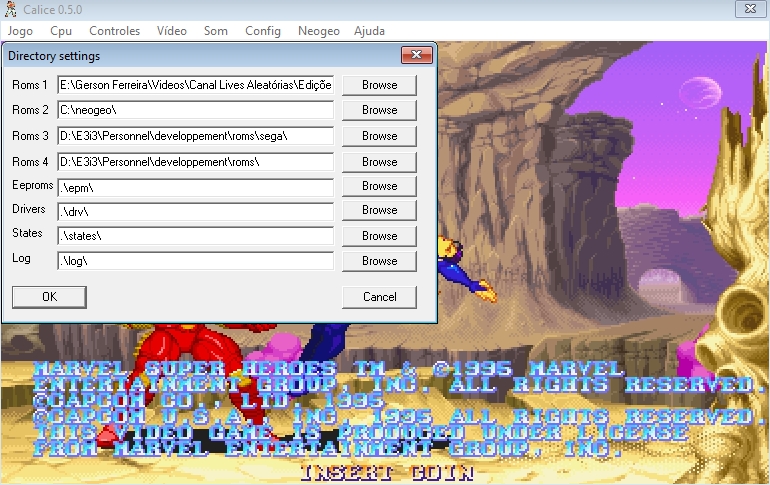The image size is (770, 485).
Task: Click the Log label
Action: [21, 259]
